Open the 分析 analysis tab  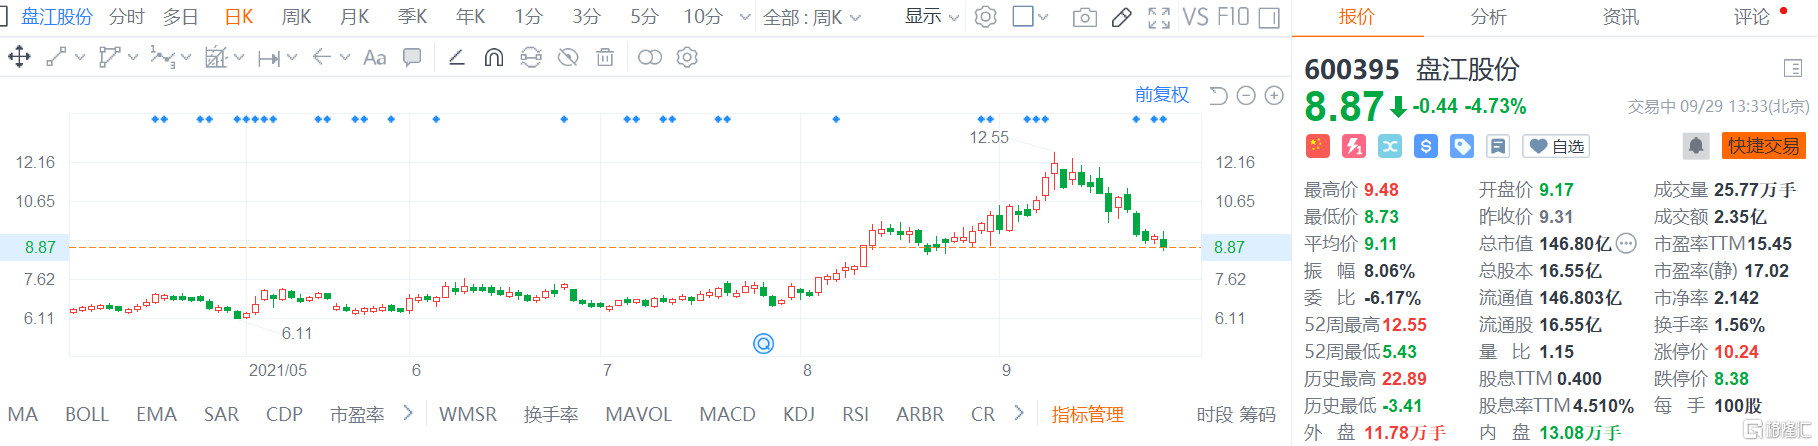1489,17
